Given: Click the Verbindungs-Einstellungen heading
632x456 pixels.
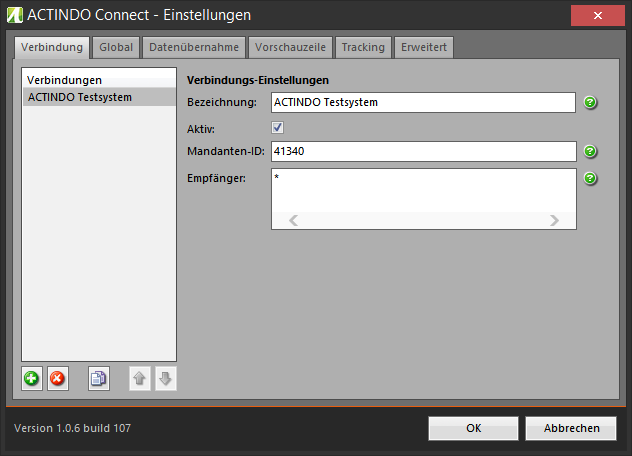Looking at the screenshot, I should click(258, 80).
